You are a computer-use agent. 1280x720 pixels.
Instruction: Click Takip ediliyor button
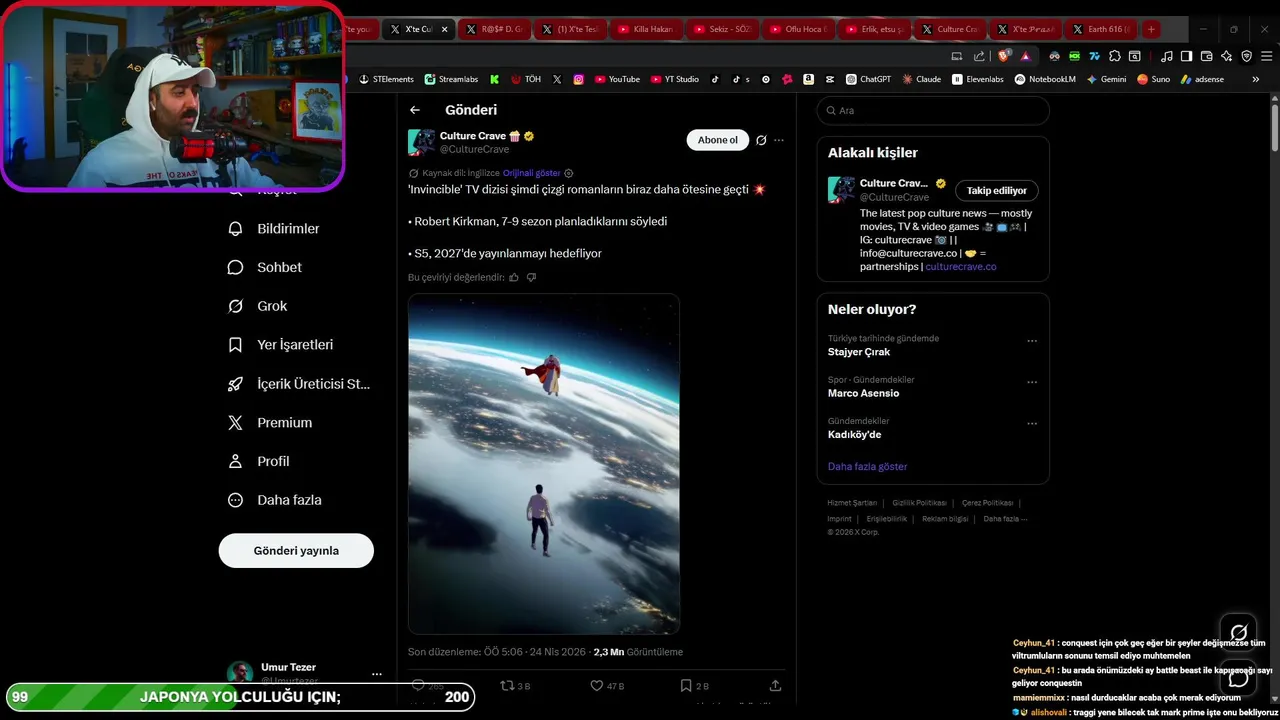(997, 190)
